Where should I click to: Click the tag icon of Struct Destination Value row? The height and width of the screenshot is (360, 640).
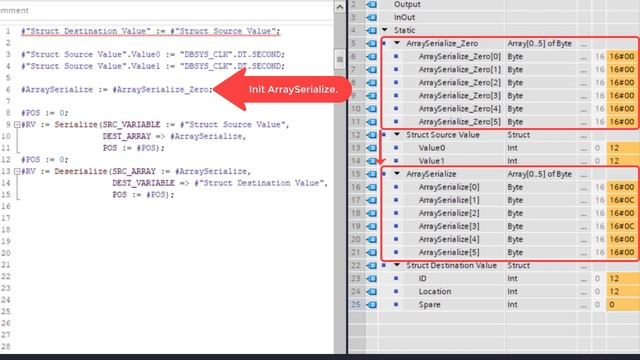tap(371, 266)
